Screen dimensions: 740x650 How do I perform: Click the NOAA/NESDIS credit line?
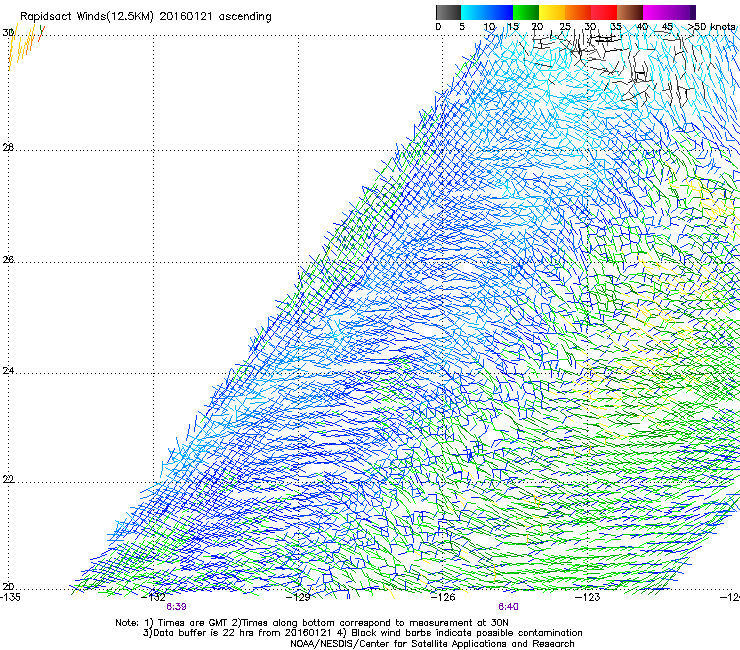(x=432, y=644)
